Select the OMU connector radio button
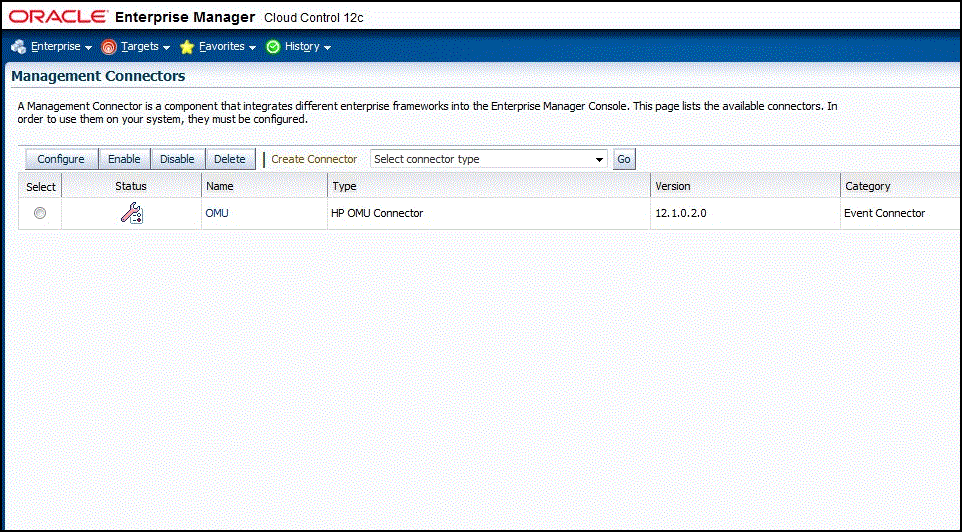This screenshot has width=962, height=532. (40, 213)
